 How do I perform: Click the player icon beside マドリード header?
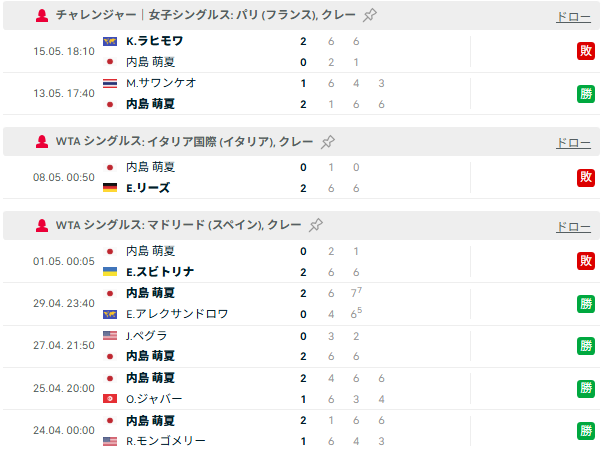coord(42,225)
